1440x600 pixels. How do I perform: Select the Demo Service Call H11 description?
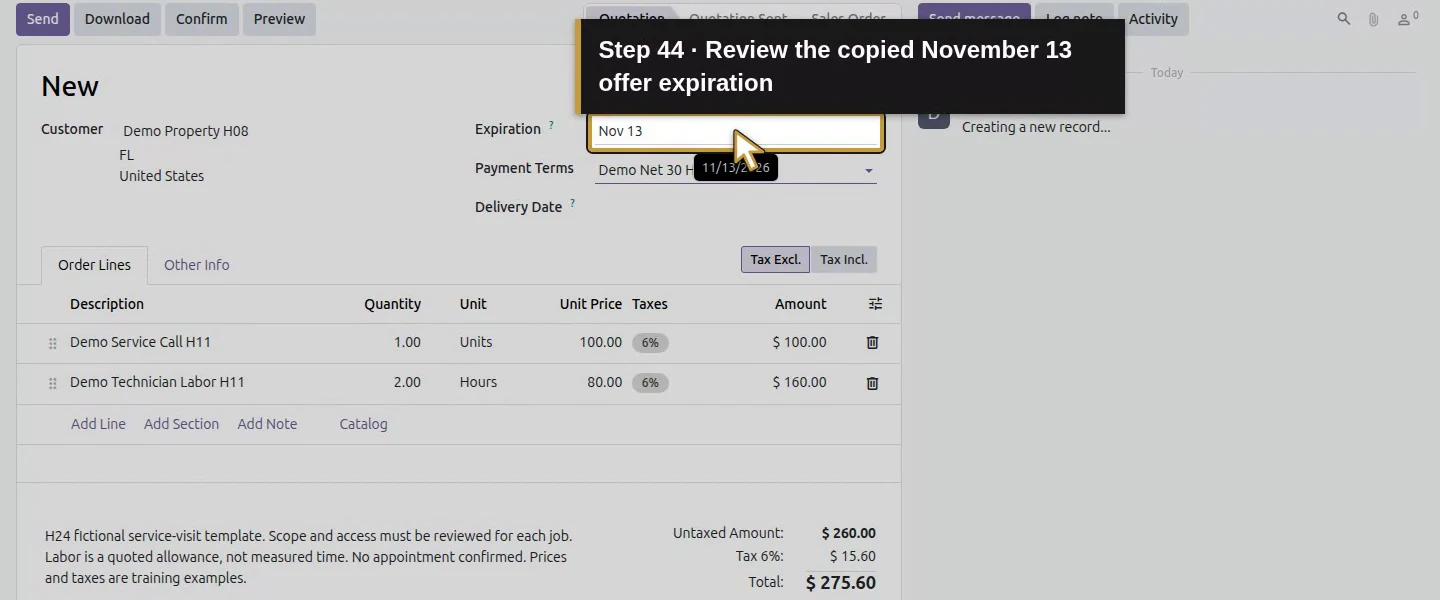tap(141, 342)
